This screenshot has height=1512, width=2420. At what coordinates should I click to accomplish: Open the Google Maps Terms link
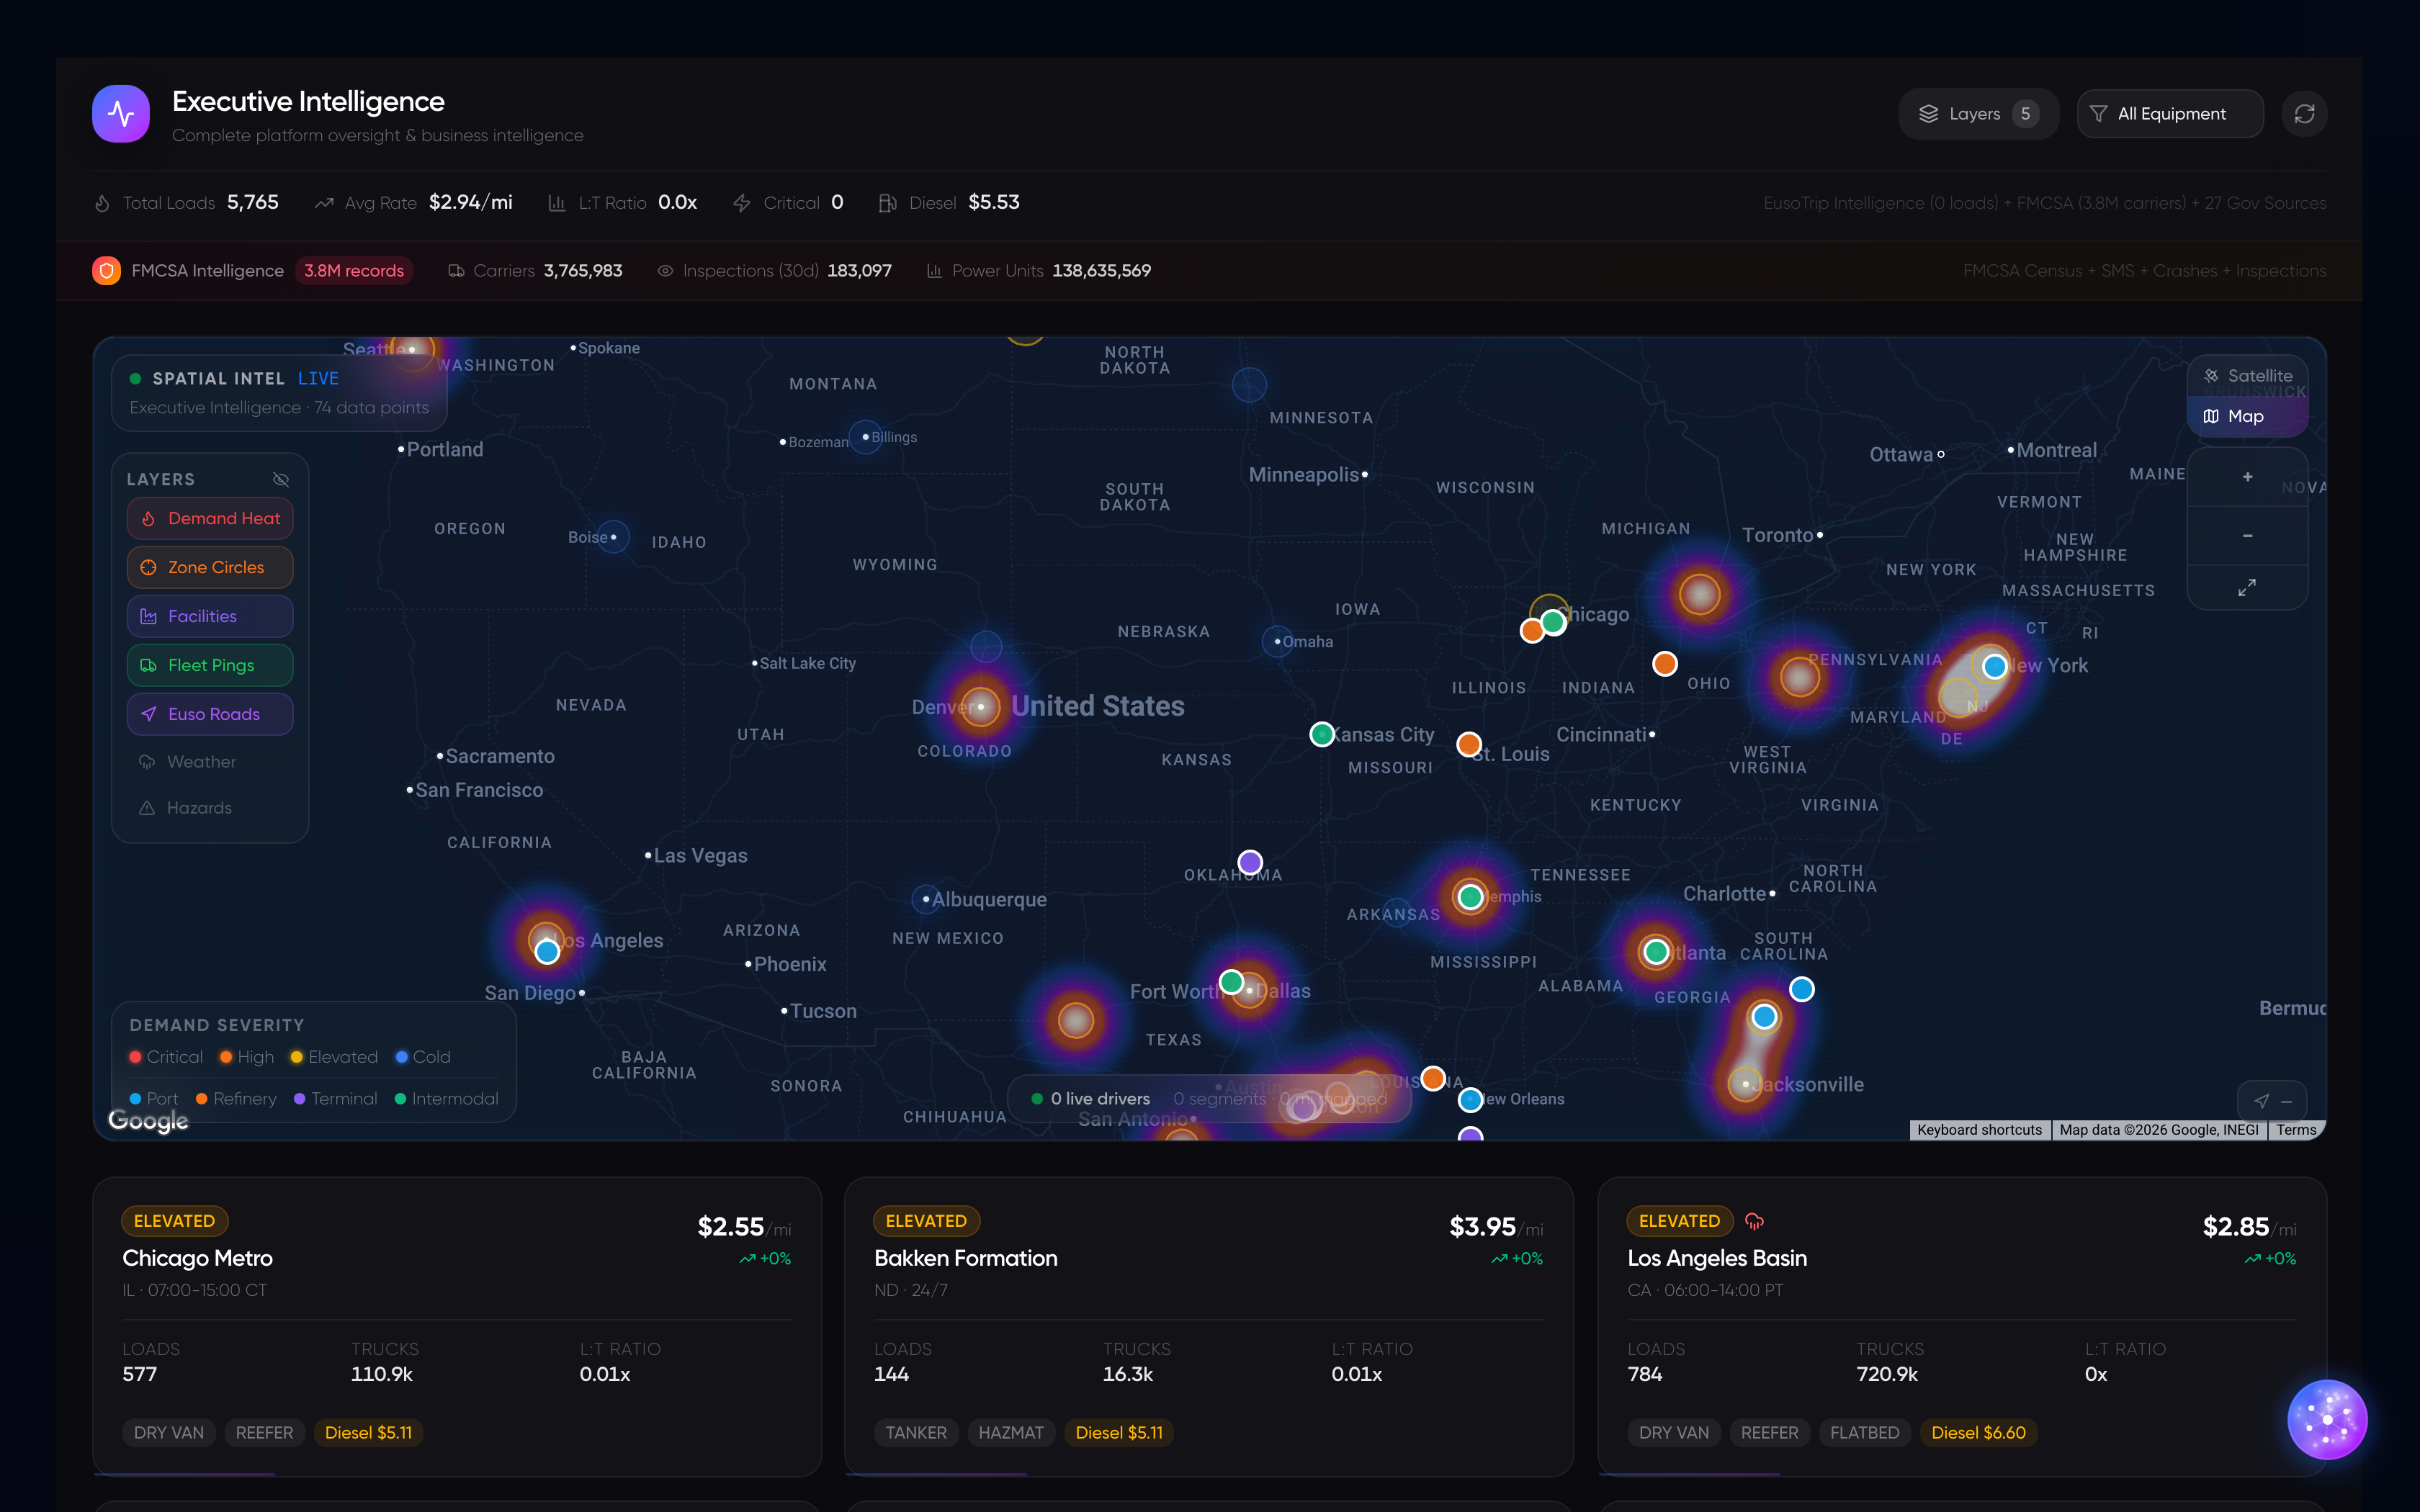tap(2296, 1130)
